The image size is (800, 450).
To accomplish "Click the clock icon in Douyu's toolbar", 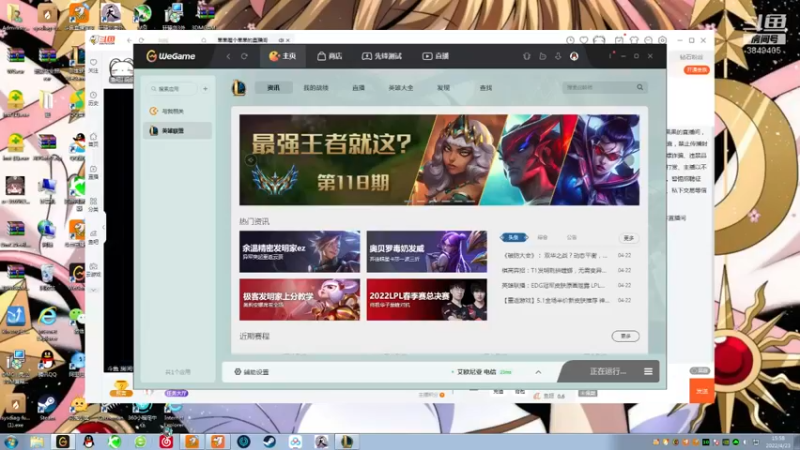I will pos(570,40).
